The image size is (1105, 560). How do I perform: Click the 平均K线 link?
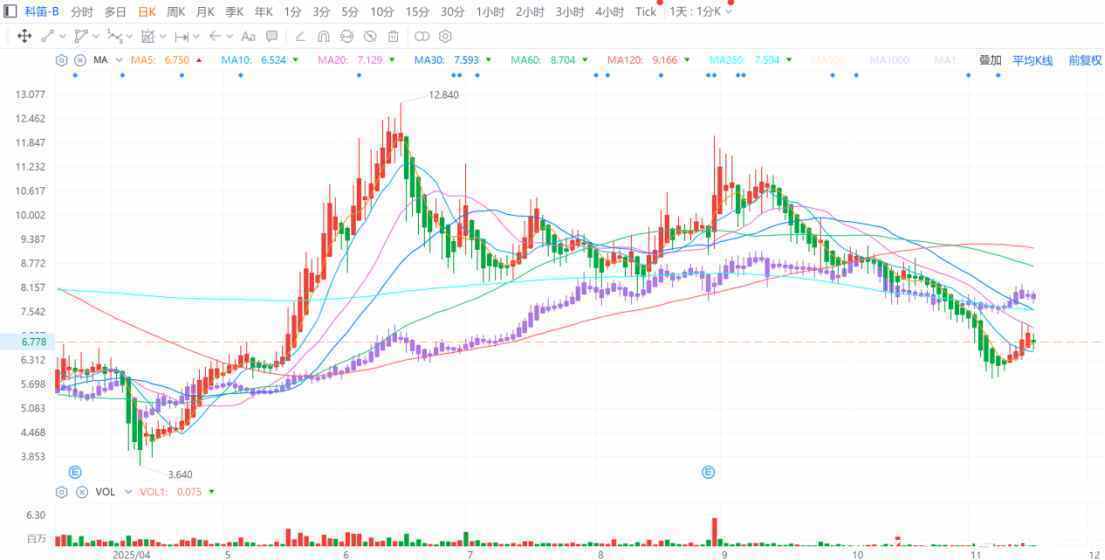[1032, 60]
